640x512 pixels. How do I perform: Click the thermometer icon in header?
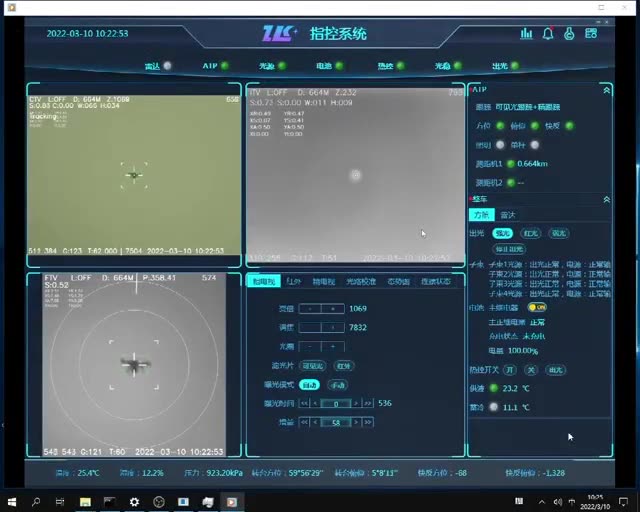[x=569, y=33]
